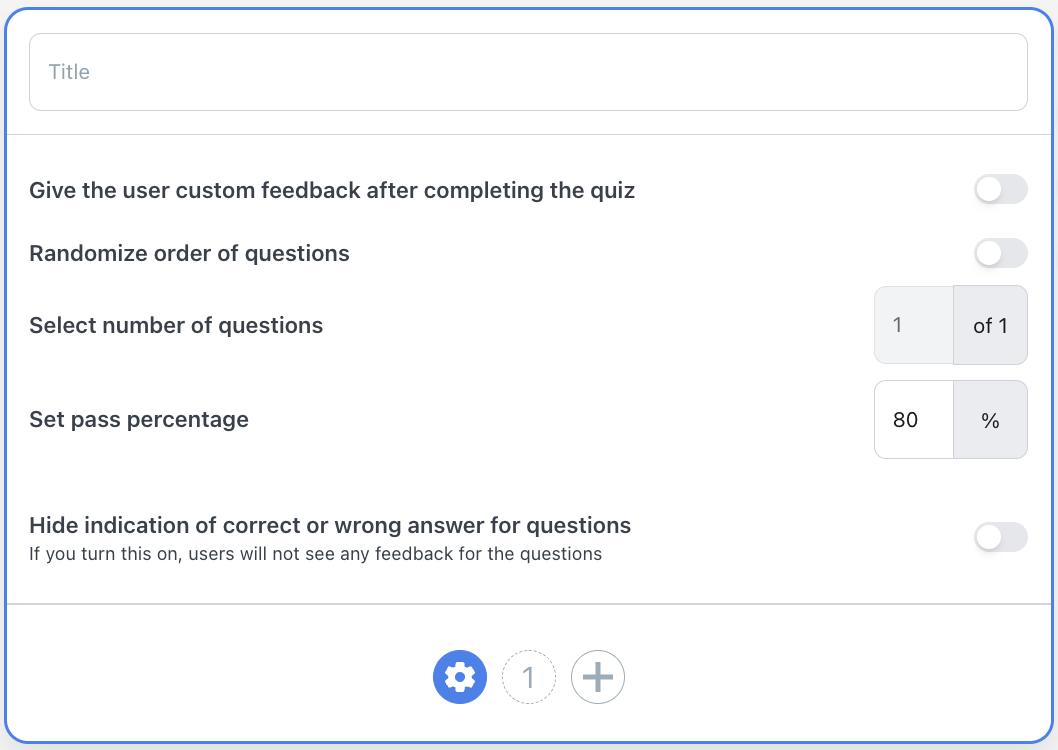Click the % suffix box
Image resolution: width=1058 pixels, height=750 pixels.
[x=990, y=420]
